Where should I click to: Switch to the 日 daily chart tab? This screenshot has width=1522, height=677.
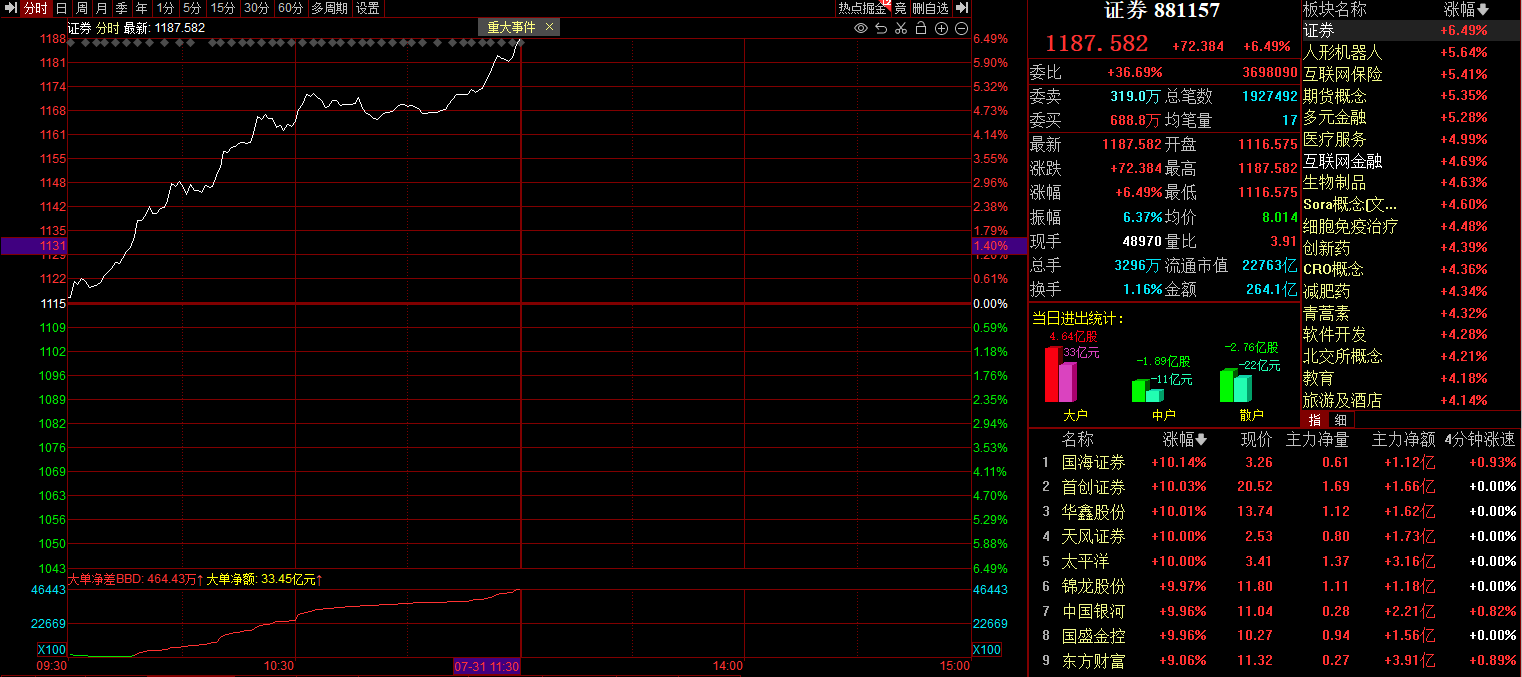(61, 8)
